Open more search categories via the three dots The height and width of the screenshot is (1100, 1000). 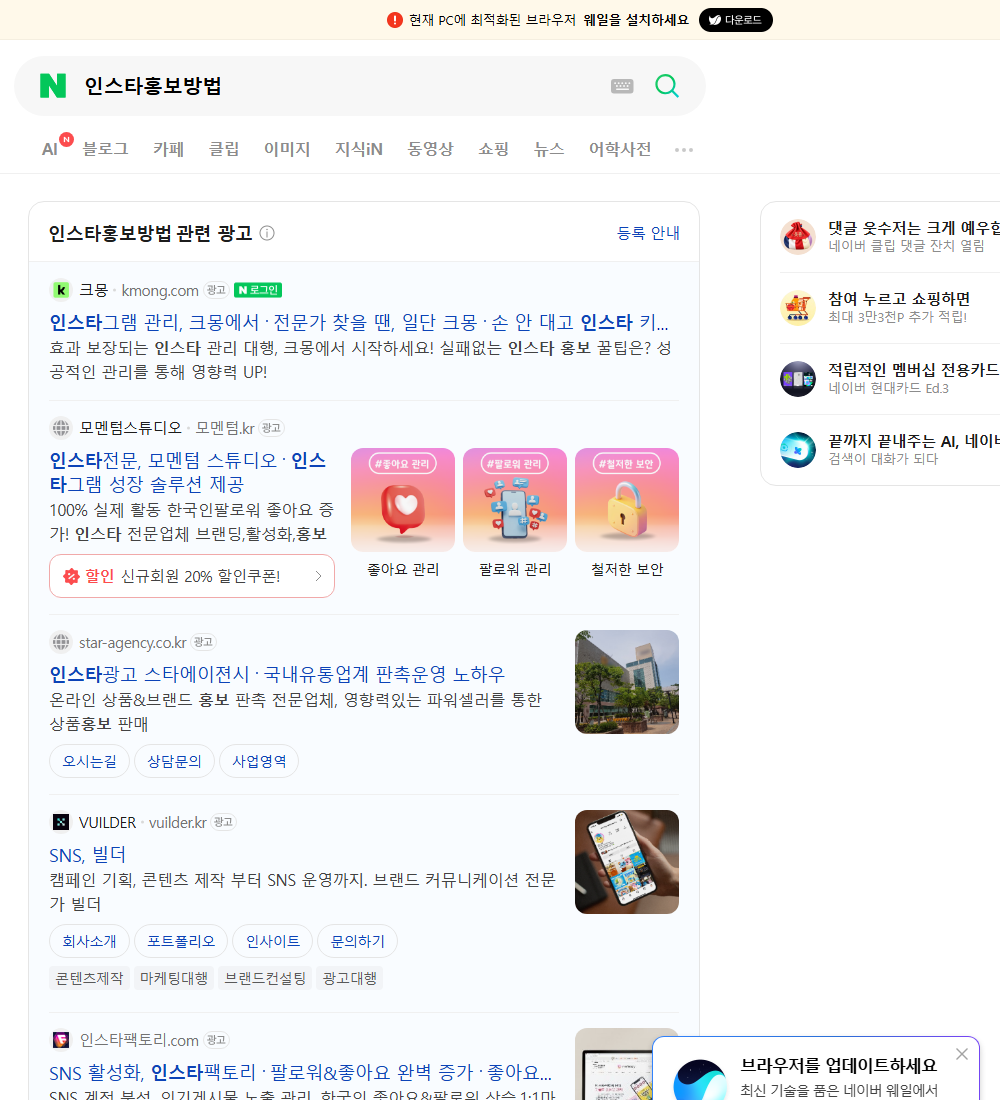point(684,149)
